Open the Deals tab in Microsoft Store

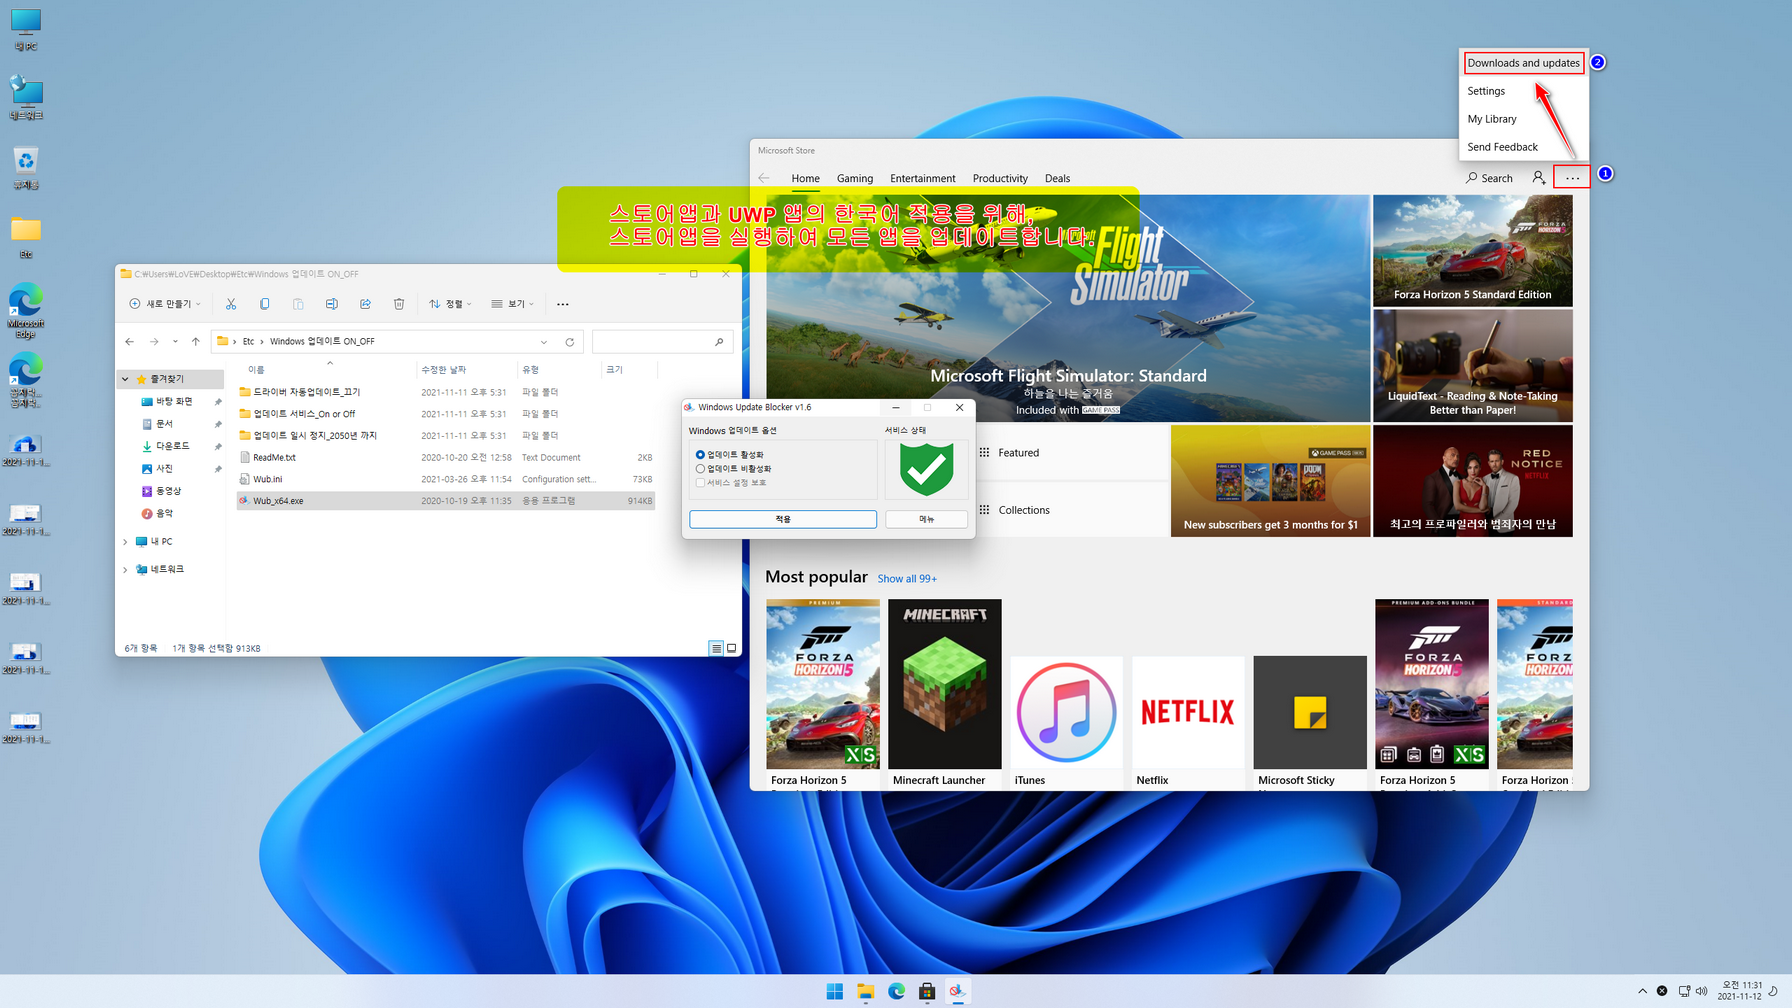[1057, 179]
